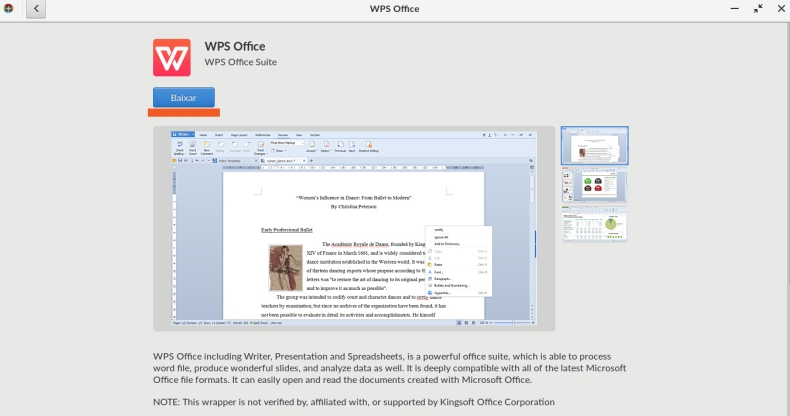Image resolution: width=790 pixels, height=416 pixels.
Task: Open the large Writer screenshot preview
Action: click(354, 228)
